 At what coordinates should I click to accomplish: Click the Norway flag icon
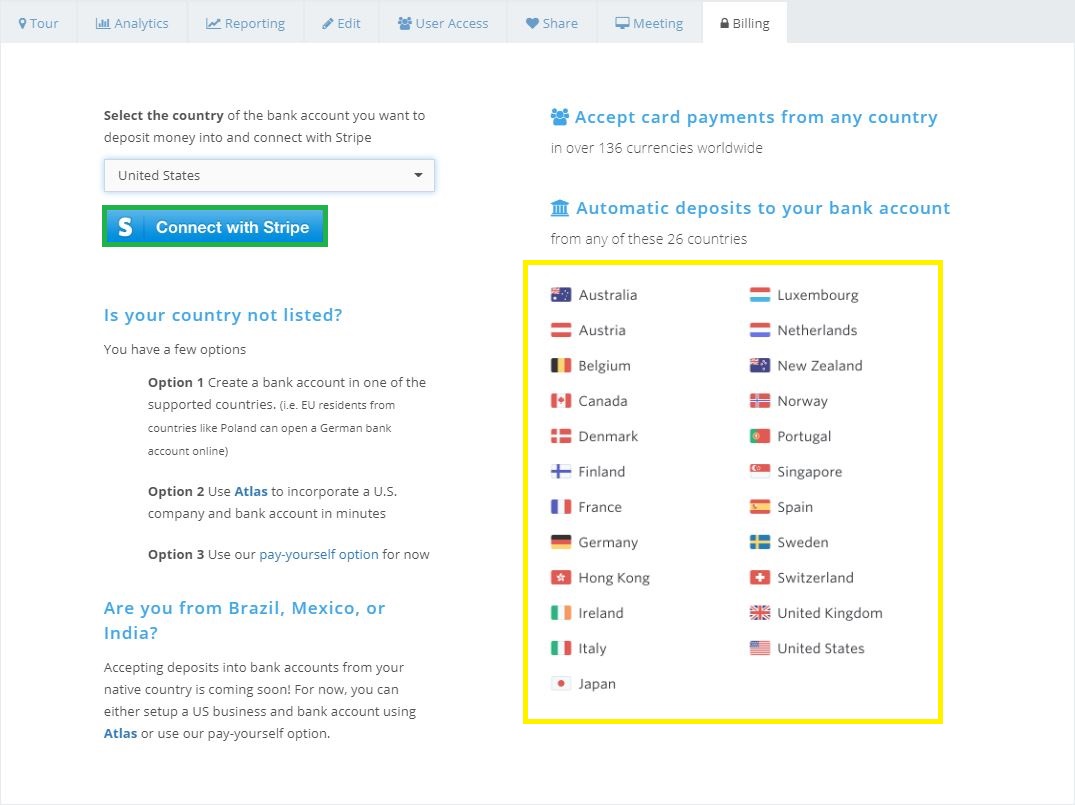[760, 401]
